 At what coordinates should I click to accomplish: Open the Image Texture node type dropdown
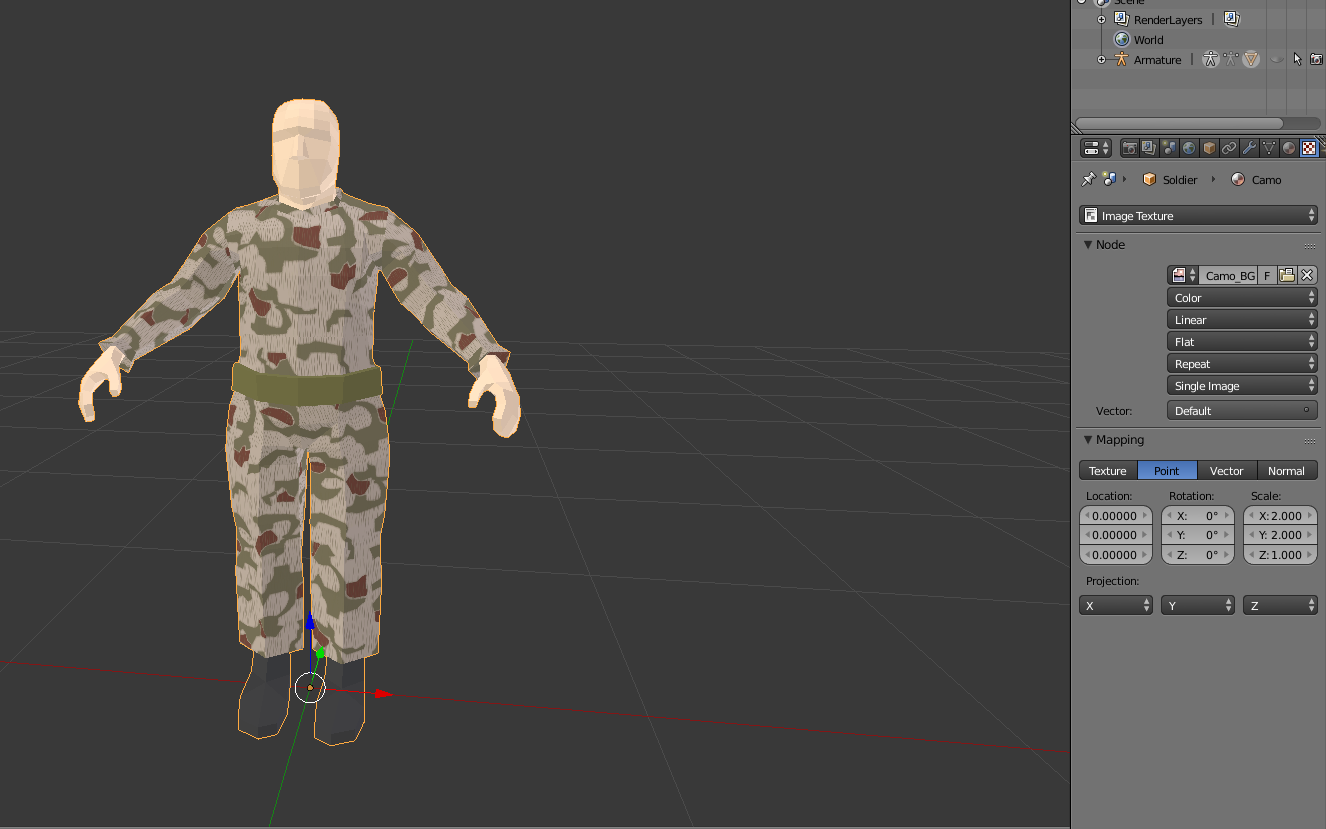click(1198, 216)
